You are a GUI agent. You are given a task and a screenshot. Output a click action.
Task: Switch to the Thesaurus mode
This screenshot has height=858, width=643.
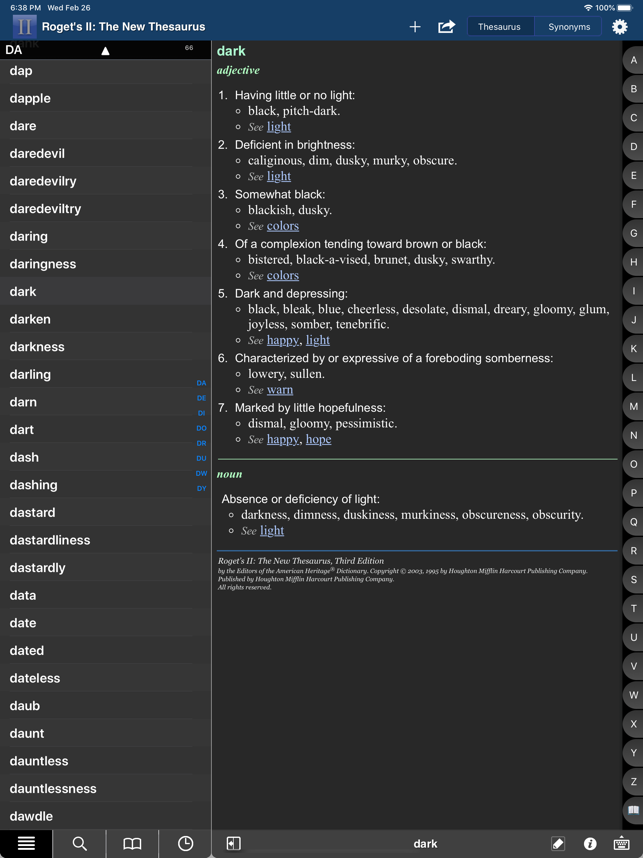(x=499, y=27)
